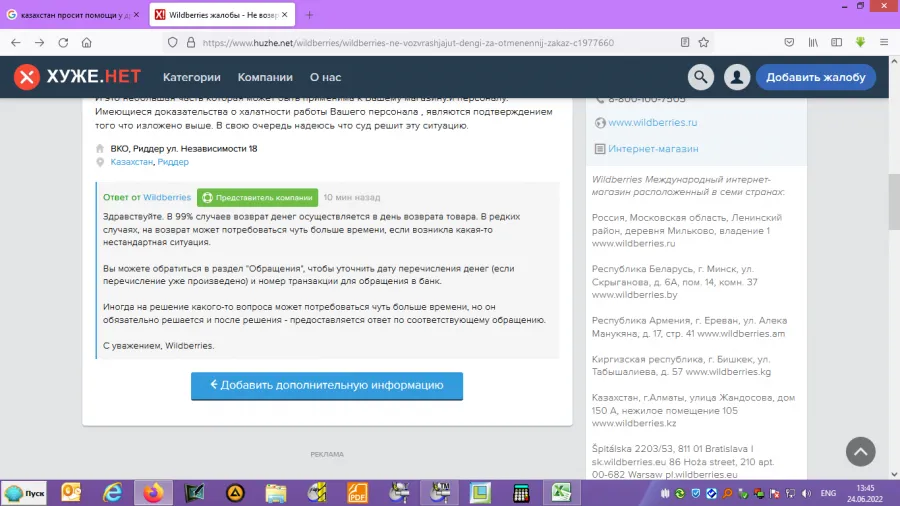
Task: Open the Firefox hamburger menu
Action: pyautogui.click(x=884, y=42)
